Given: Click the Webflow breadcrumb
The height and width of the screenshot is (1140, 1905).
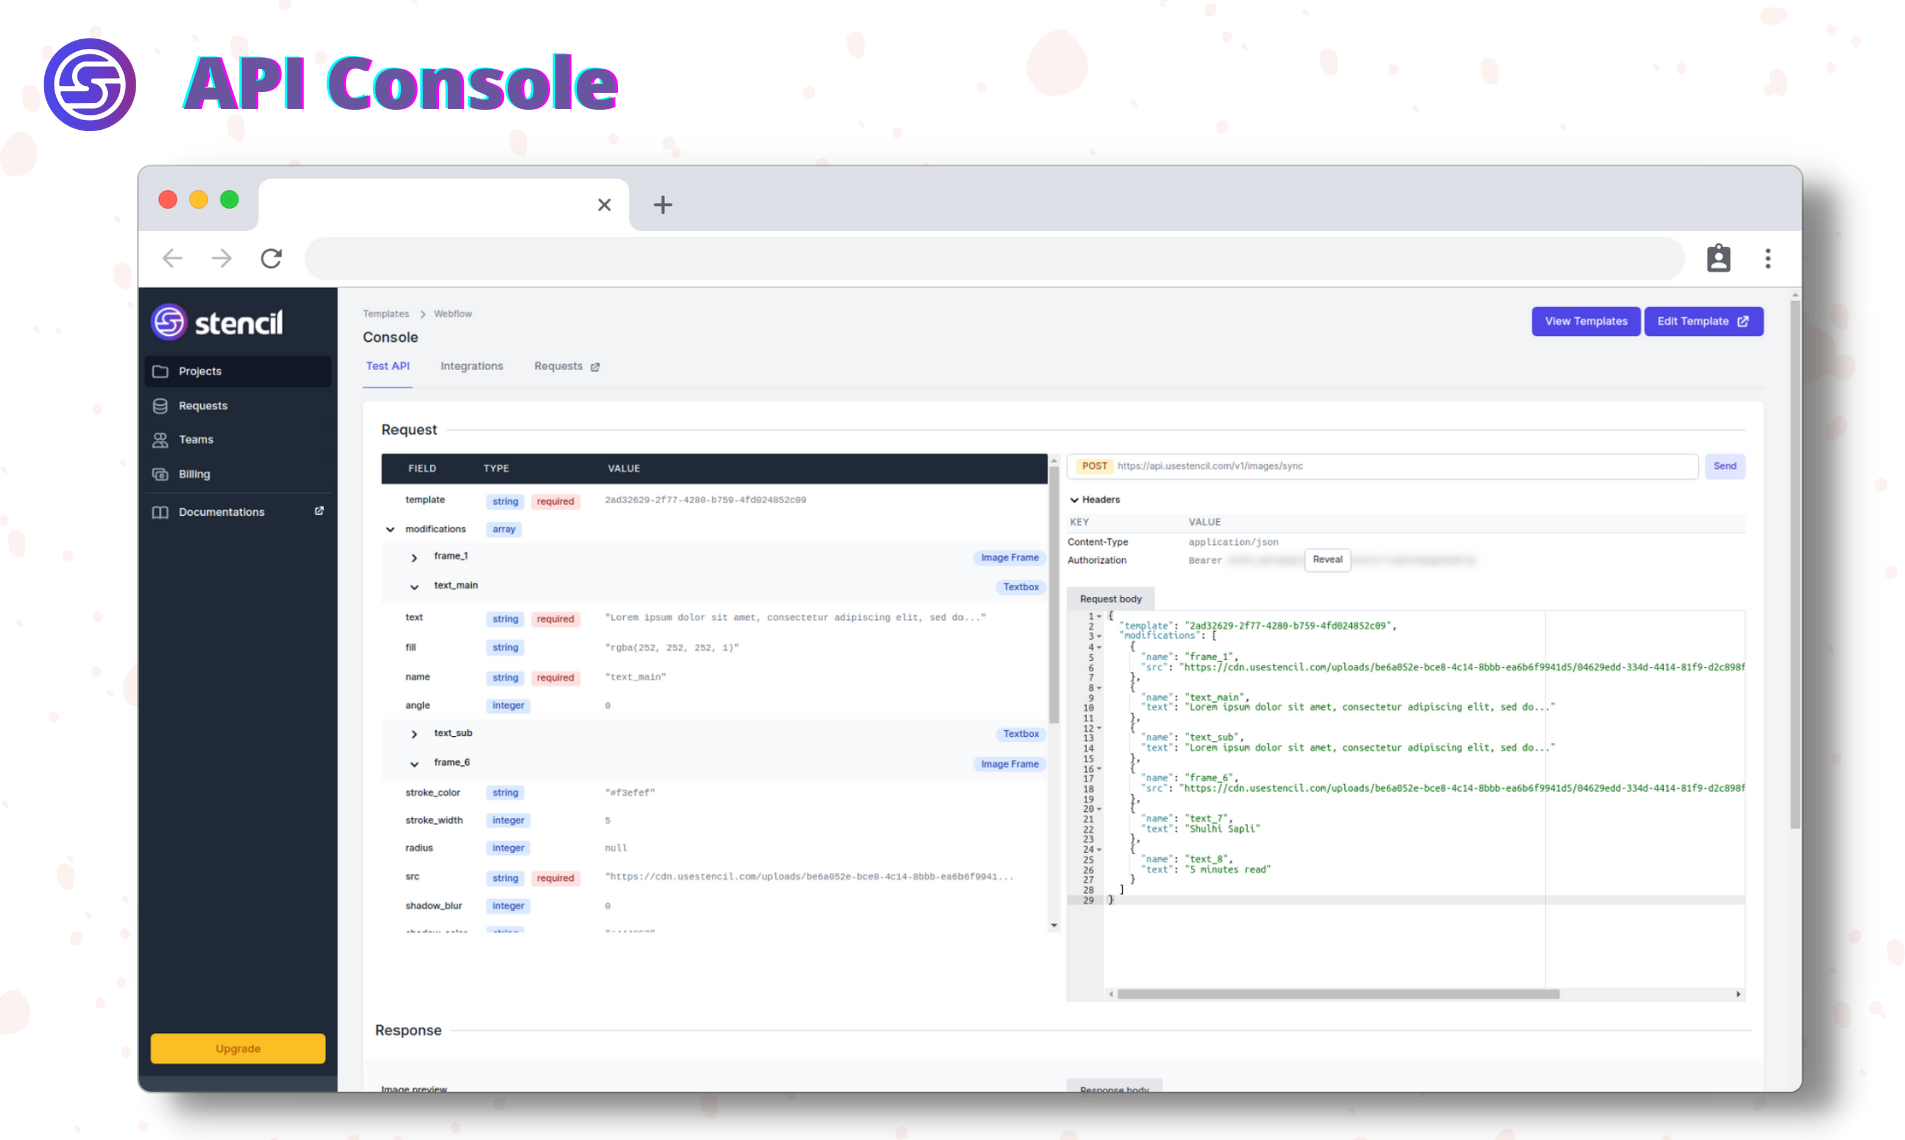Looking at the screenshot, I should tap(453, 314).
